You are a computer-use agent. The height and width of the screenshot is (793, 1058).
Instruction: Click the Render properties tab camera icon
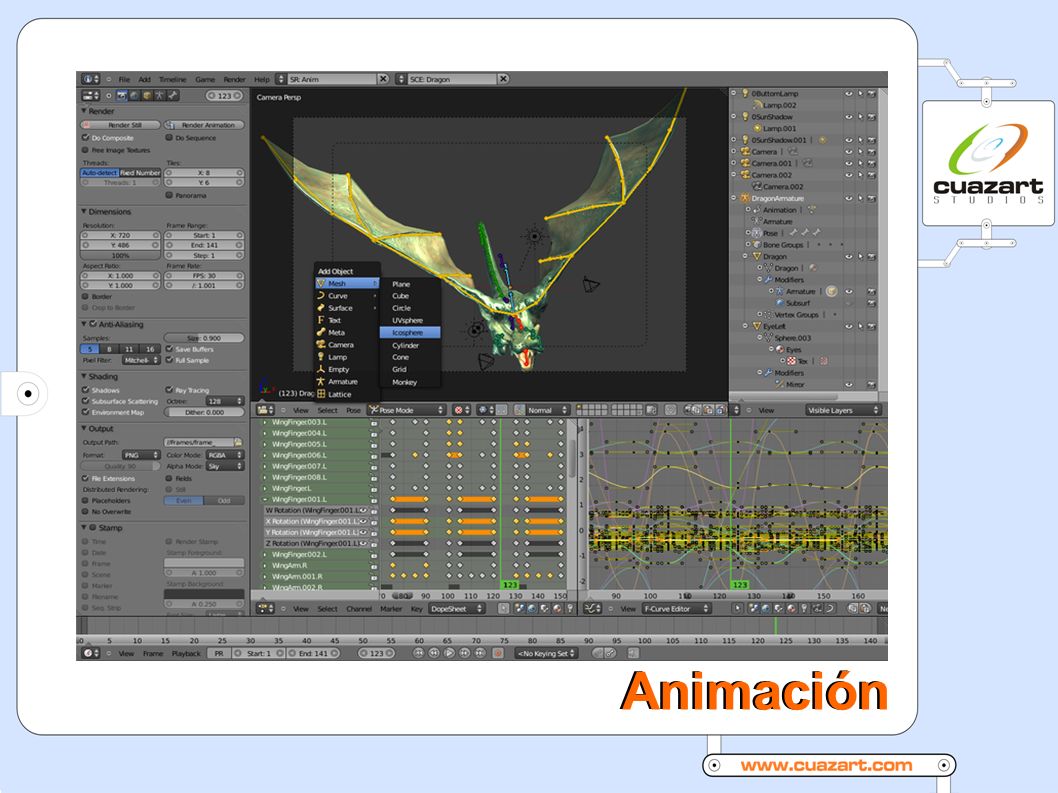[x=122, y=96]
